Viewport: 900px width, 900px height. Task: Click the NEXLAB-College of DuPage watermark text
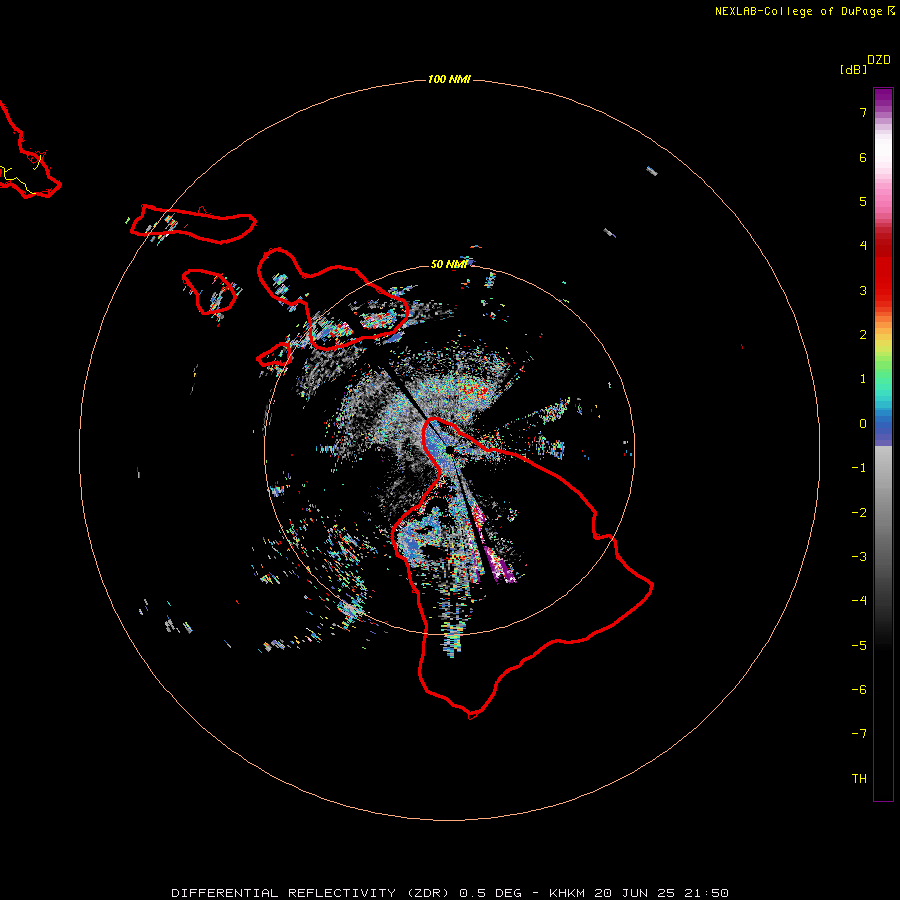tap(805, 11)
